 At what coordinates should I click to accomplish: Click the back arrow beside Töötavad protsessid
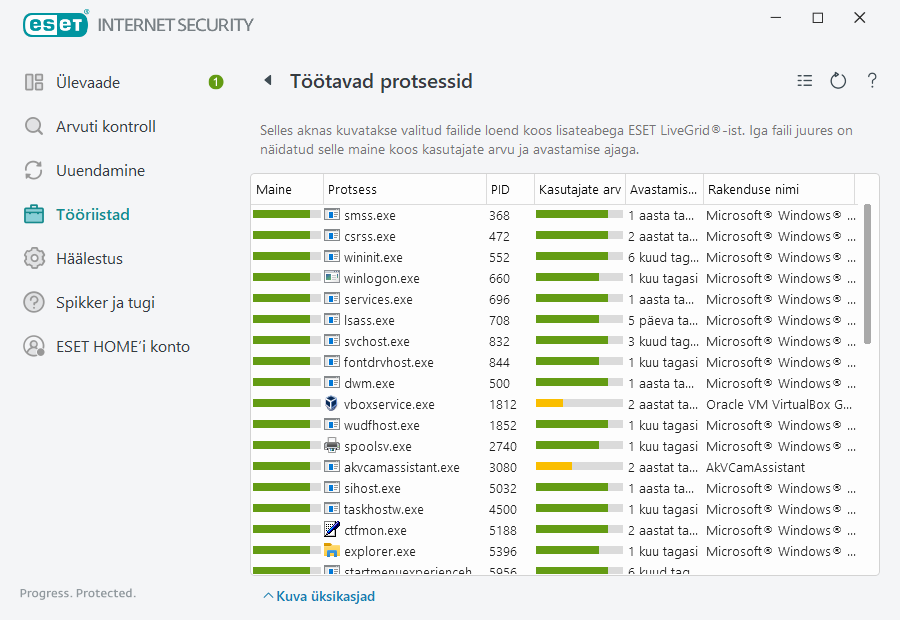point(268,81)
